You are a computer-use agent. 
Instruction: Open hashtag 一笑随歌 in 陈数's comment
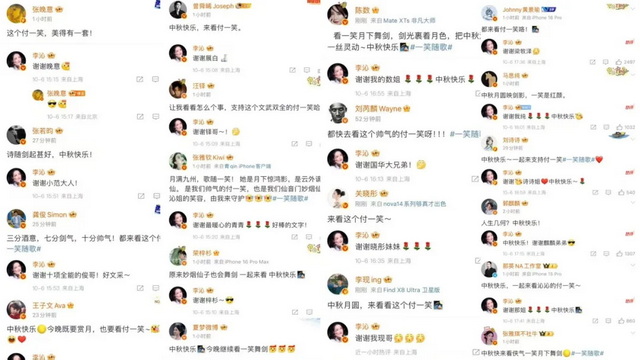point(431,47)
